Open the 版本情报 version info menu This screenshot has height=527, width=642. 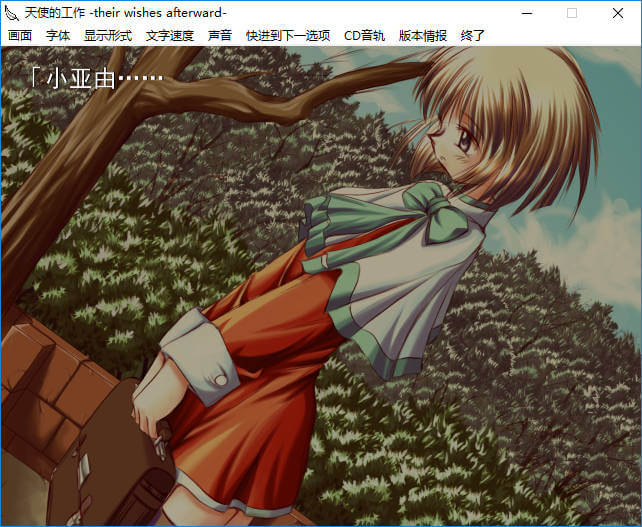click(423, 35)
